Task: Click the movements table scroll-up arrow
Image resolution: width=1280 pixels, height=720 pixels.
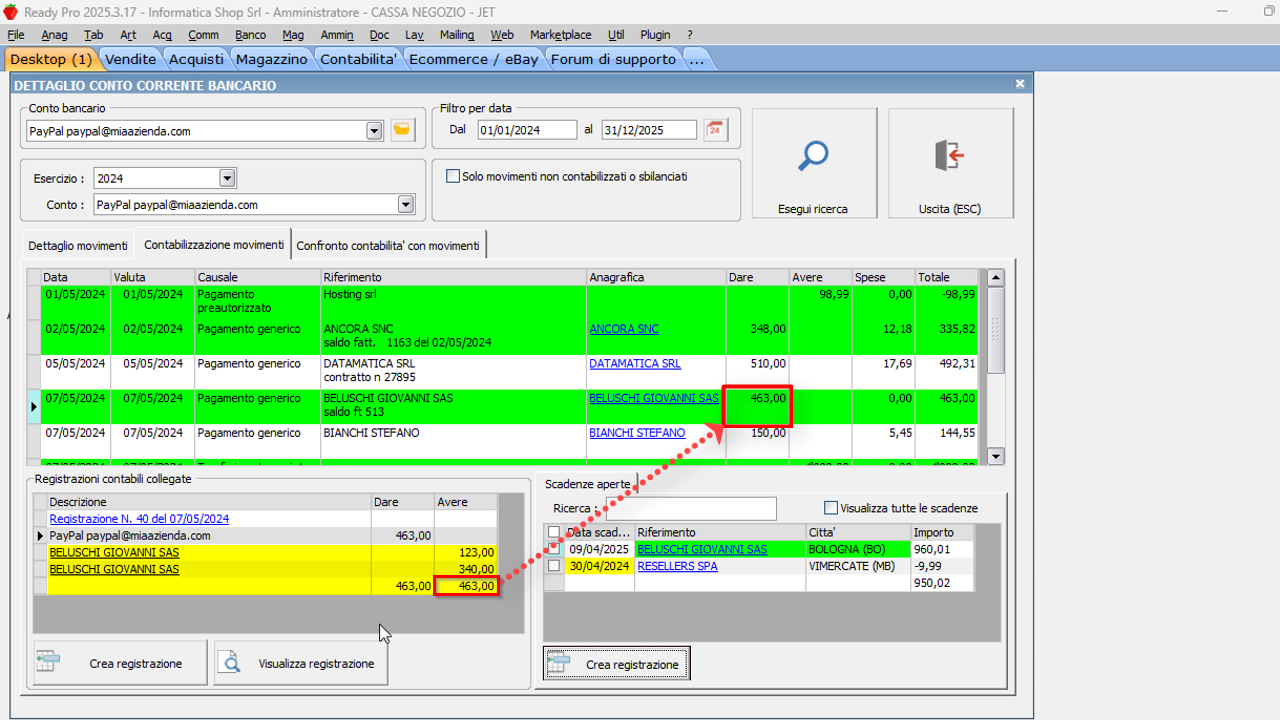Action: coord(995,277)
